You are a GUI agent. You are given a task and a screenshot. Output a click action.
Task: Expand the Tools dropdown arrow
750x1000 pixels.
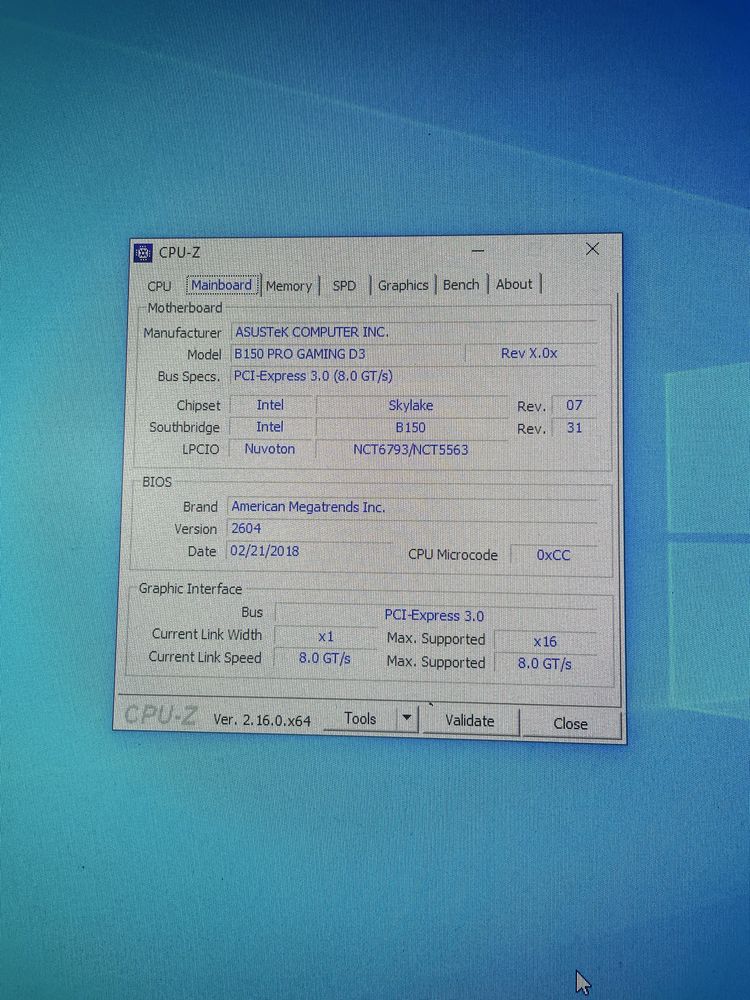(x=407, y=719)
